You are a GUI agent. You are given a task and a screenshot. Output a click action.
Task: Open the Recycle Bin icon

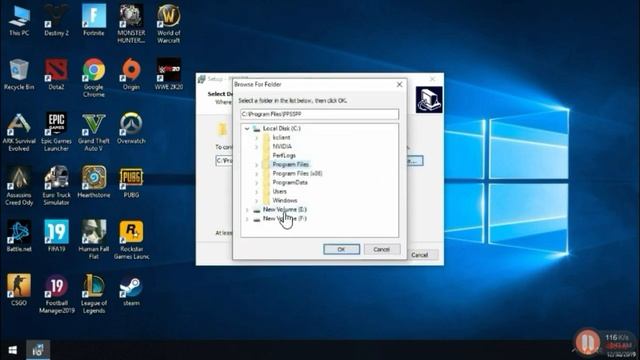[19, 74]
